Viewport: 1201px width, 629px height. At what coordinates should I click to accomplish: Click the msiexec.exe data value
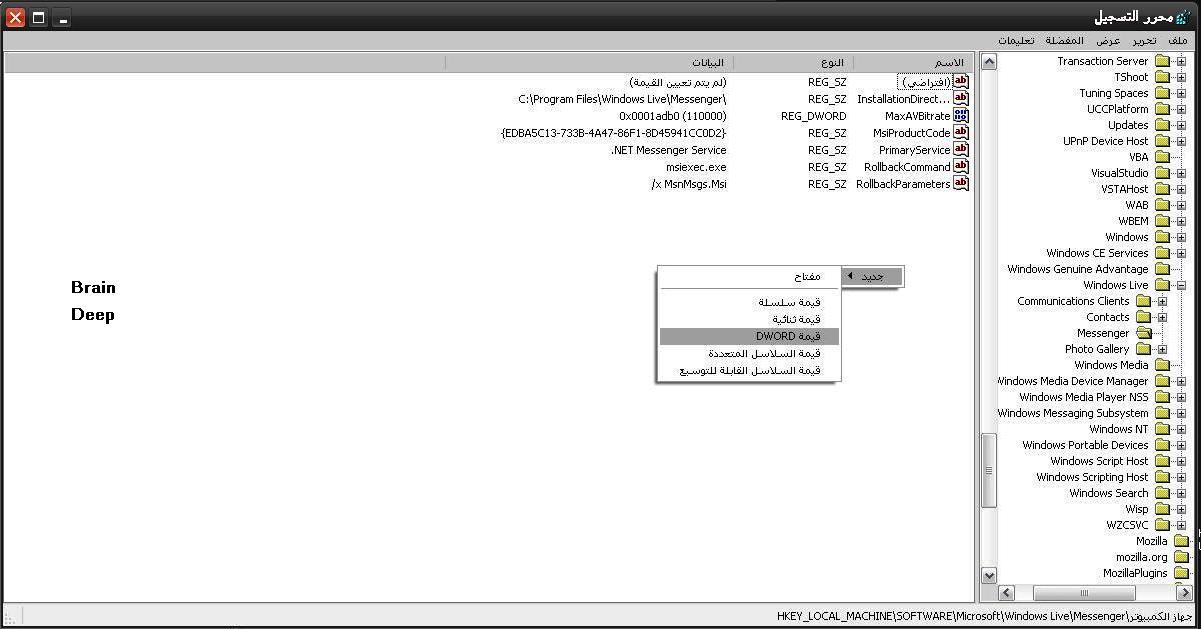coord(696,167)
